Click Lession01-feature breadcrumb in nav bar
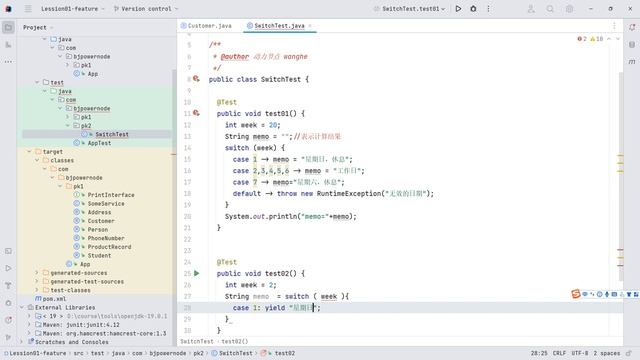 [x=35, y=353]
